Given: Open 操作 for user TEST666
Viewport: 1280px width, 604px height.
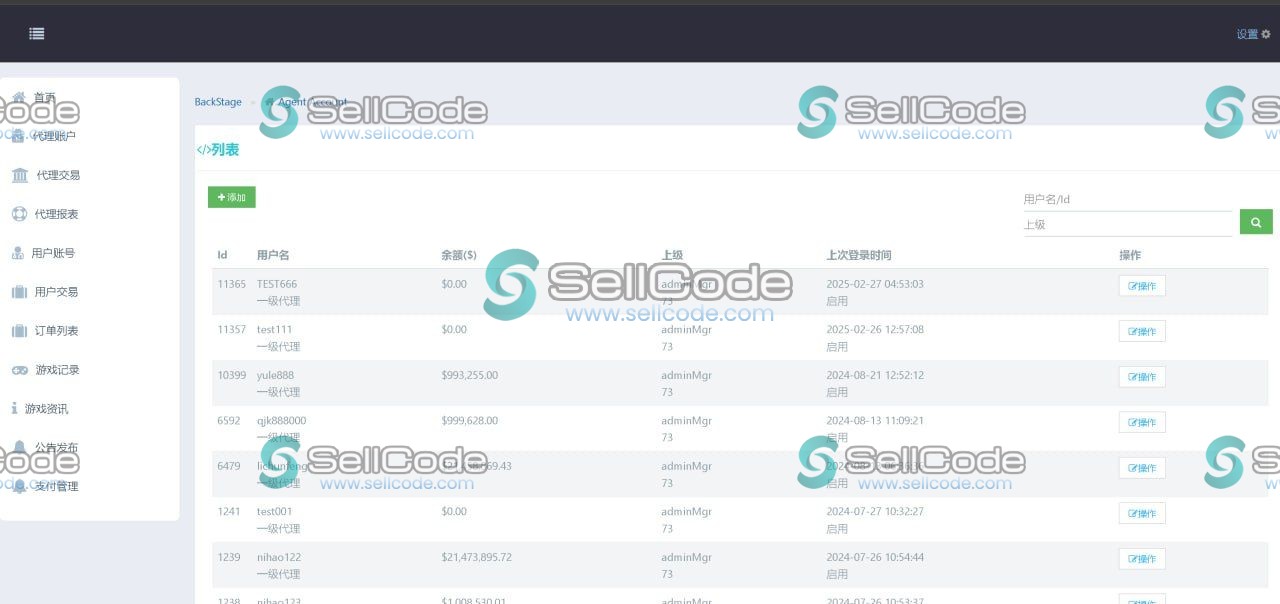Looking at the screenshot, I should click(1141, 285).
